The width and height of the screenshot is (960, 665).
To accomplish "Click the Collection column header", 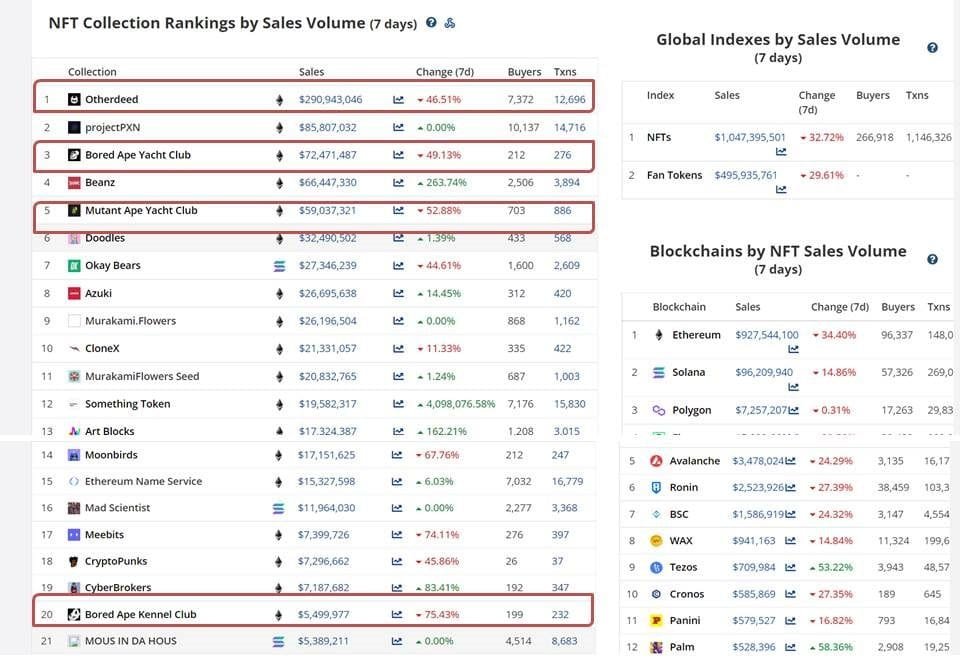I will click(x=92, y=72).
